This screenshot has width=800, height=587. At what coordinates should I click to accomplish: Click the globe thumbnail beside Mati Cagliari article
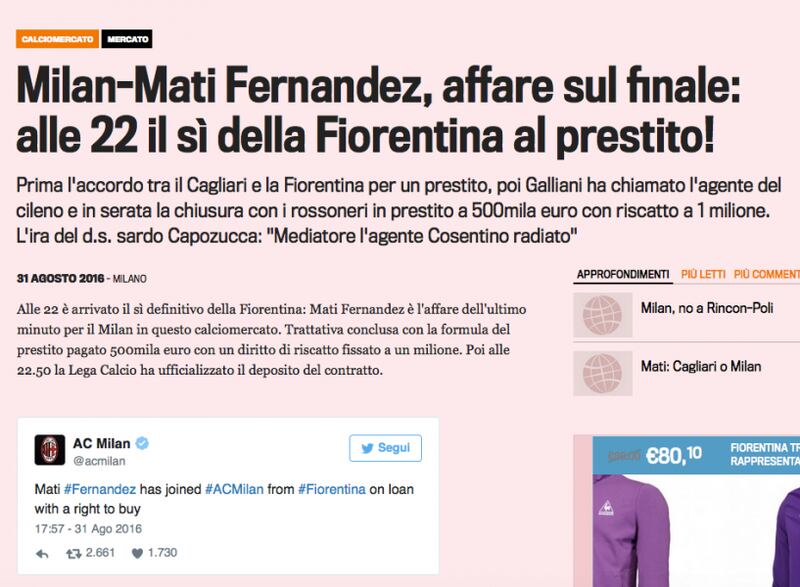[x=603, y=374]
